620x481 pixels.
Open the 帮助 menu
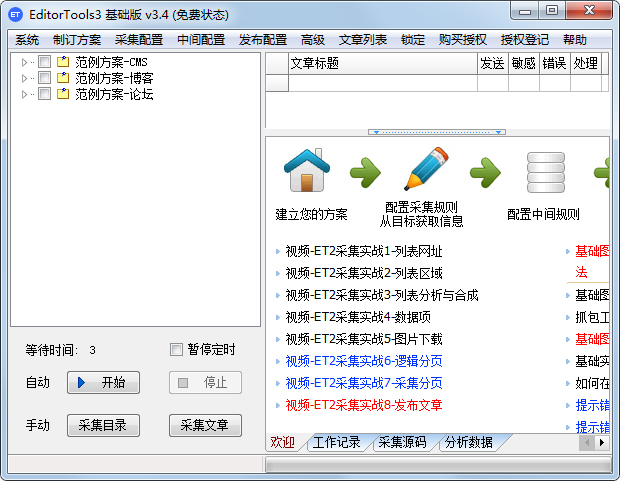575,40
